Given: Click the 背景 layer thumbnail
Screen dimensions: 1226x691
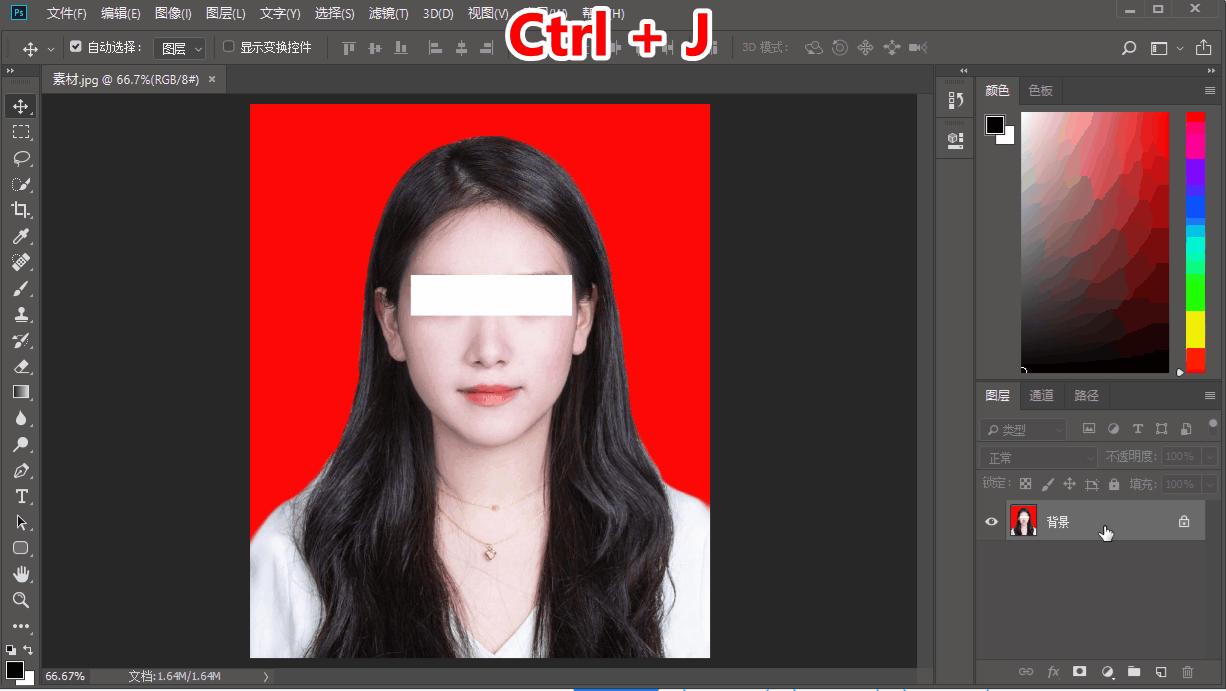Looking at the screenshot, I should point(1023,521).
